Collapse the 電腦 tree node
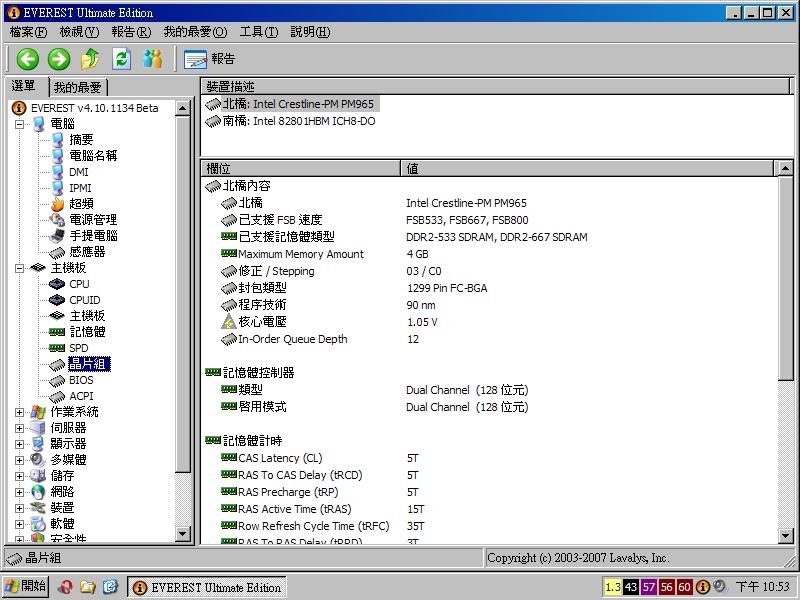Viewport: 800px width, 600px height. pyautogui.click(x=19, y=124)
